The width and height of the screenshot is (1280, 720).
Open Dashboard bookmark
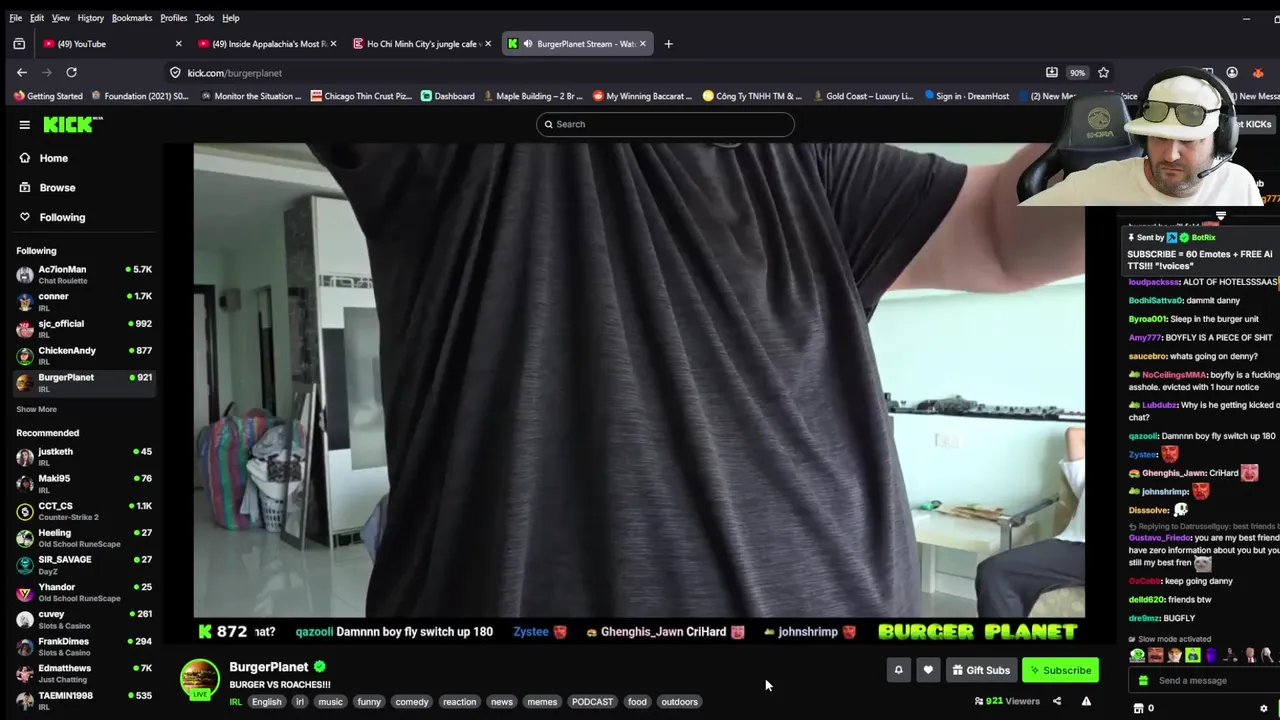tap(447, 96)
